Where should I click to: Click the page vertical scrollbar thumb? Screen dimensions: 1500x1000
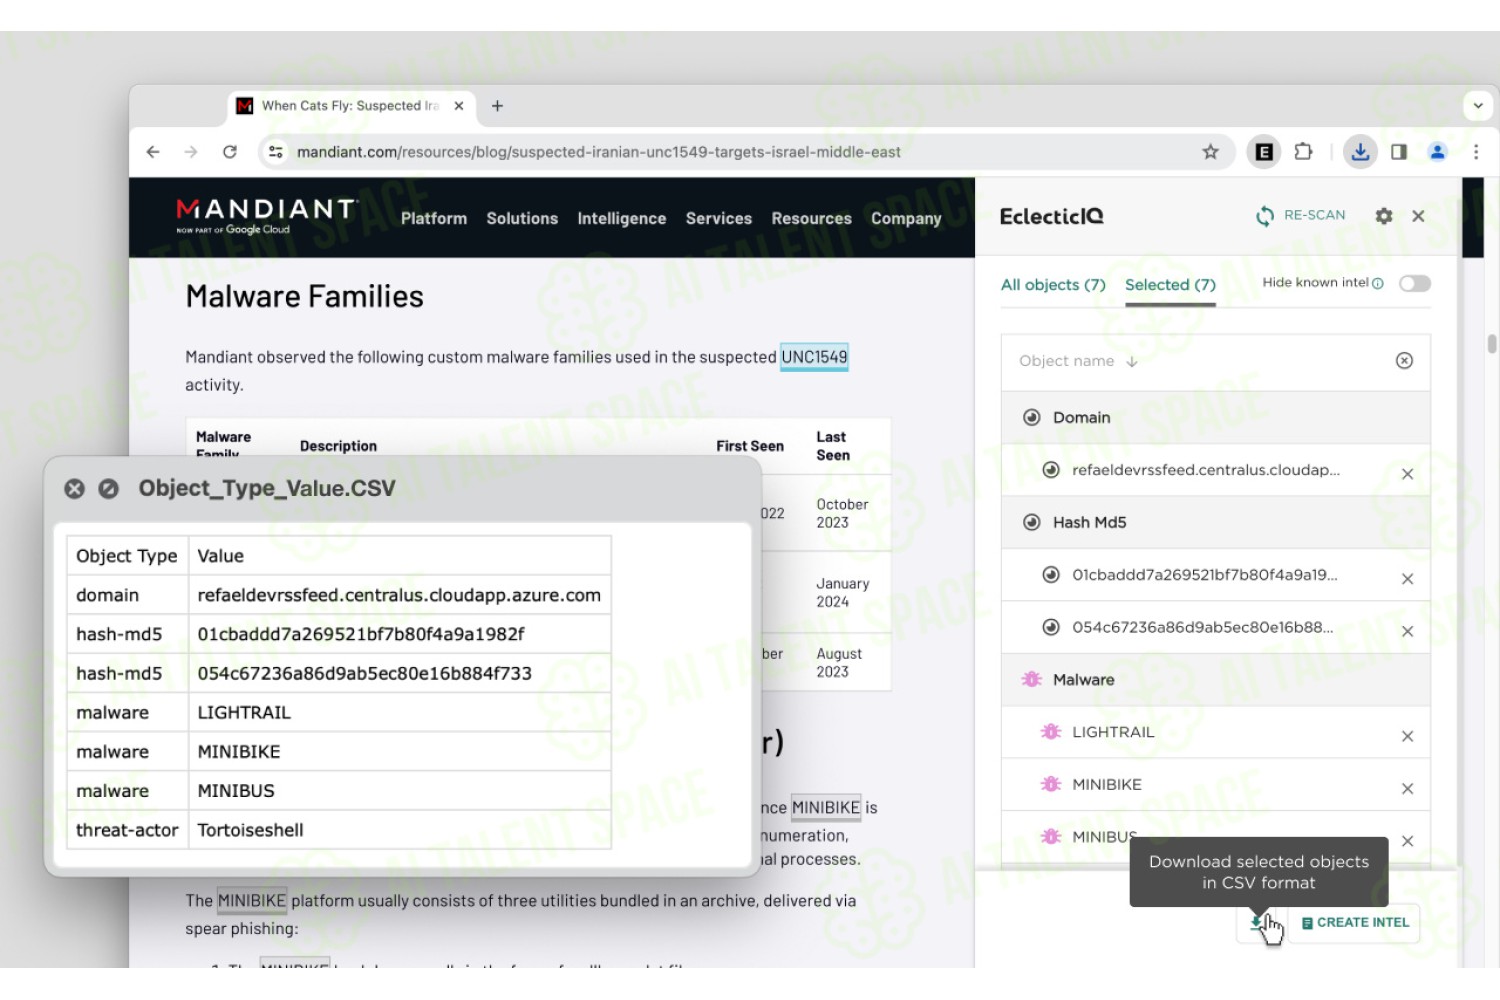click(x=1491, y=344)
